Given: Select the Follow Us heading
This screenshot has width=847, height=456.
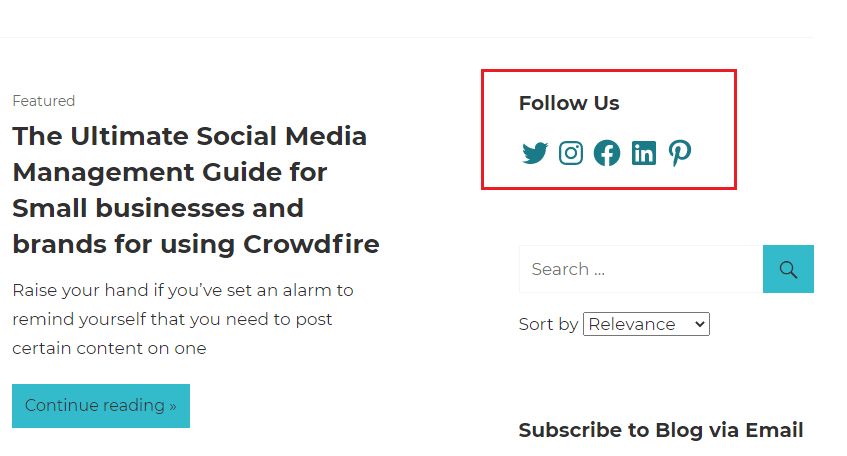Looking at the screenshot, I should click(569, 103).
